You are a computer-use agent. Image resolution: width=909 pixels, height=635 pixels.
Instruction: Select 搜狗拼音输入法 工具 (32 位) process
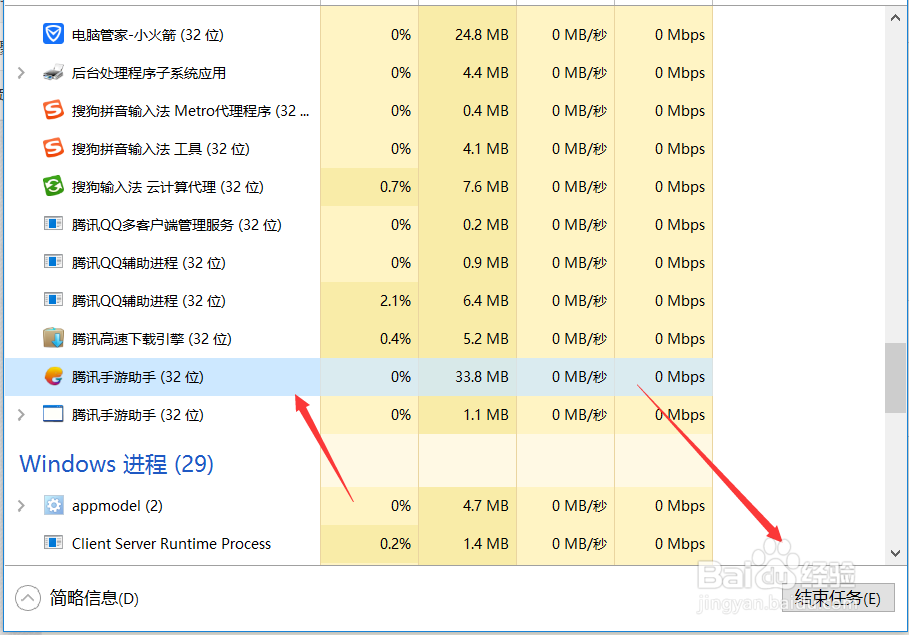[161, 149]
